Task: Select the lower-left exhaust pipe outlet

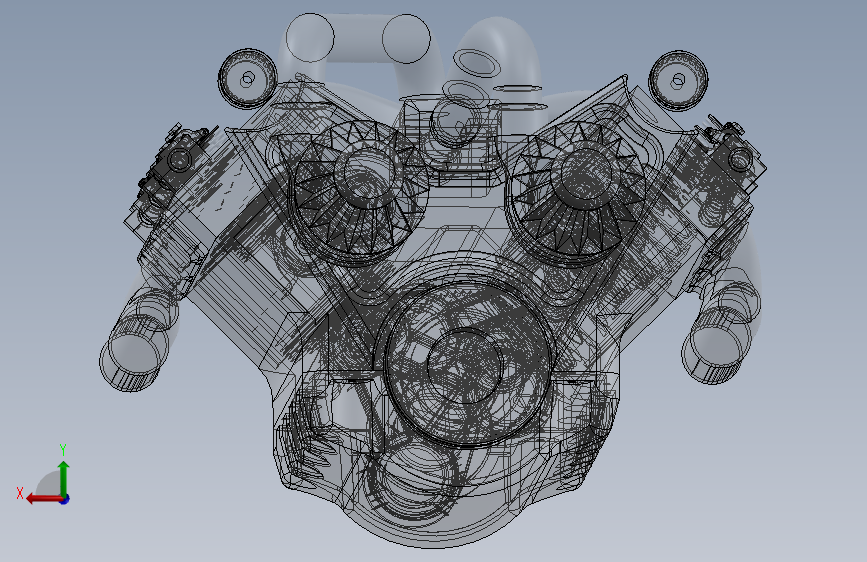Action: [x=133, y=352]
